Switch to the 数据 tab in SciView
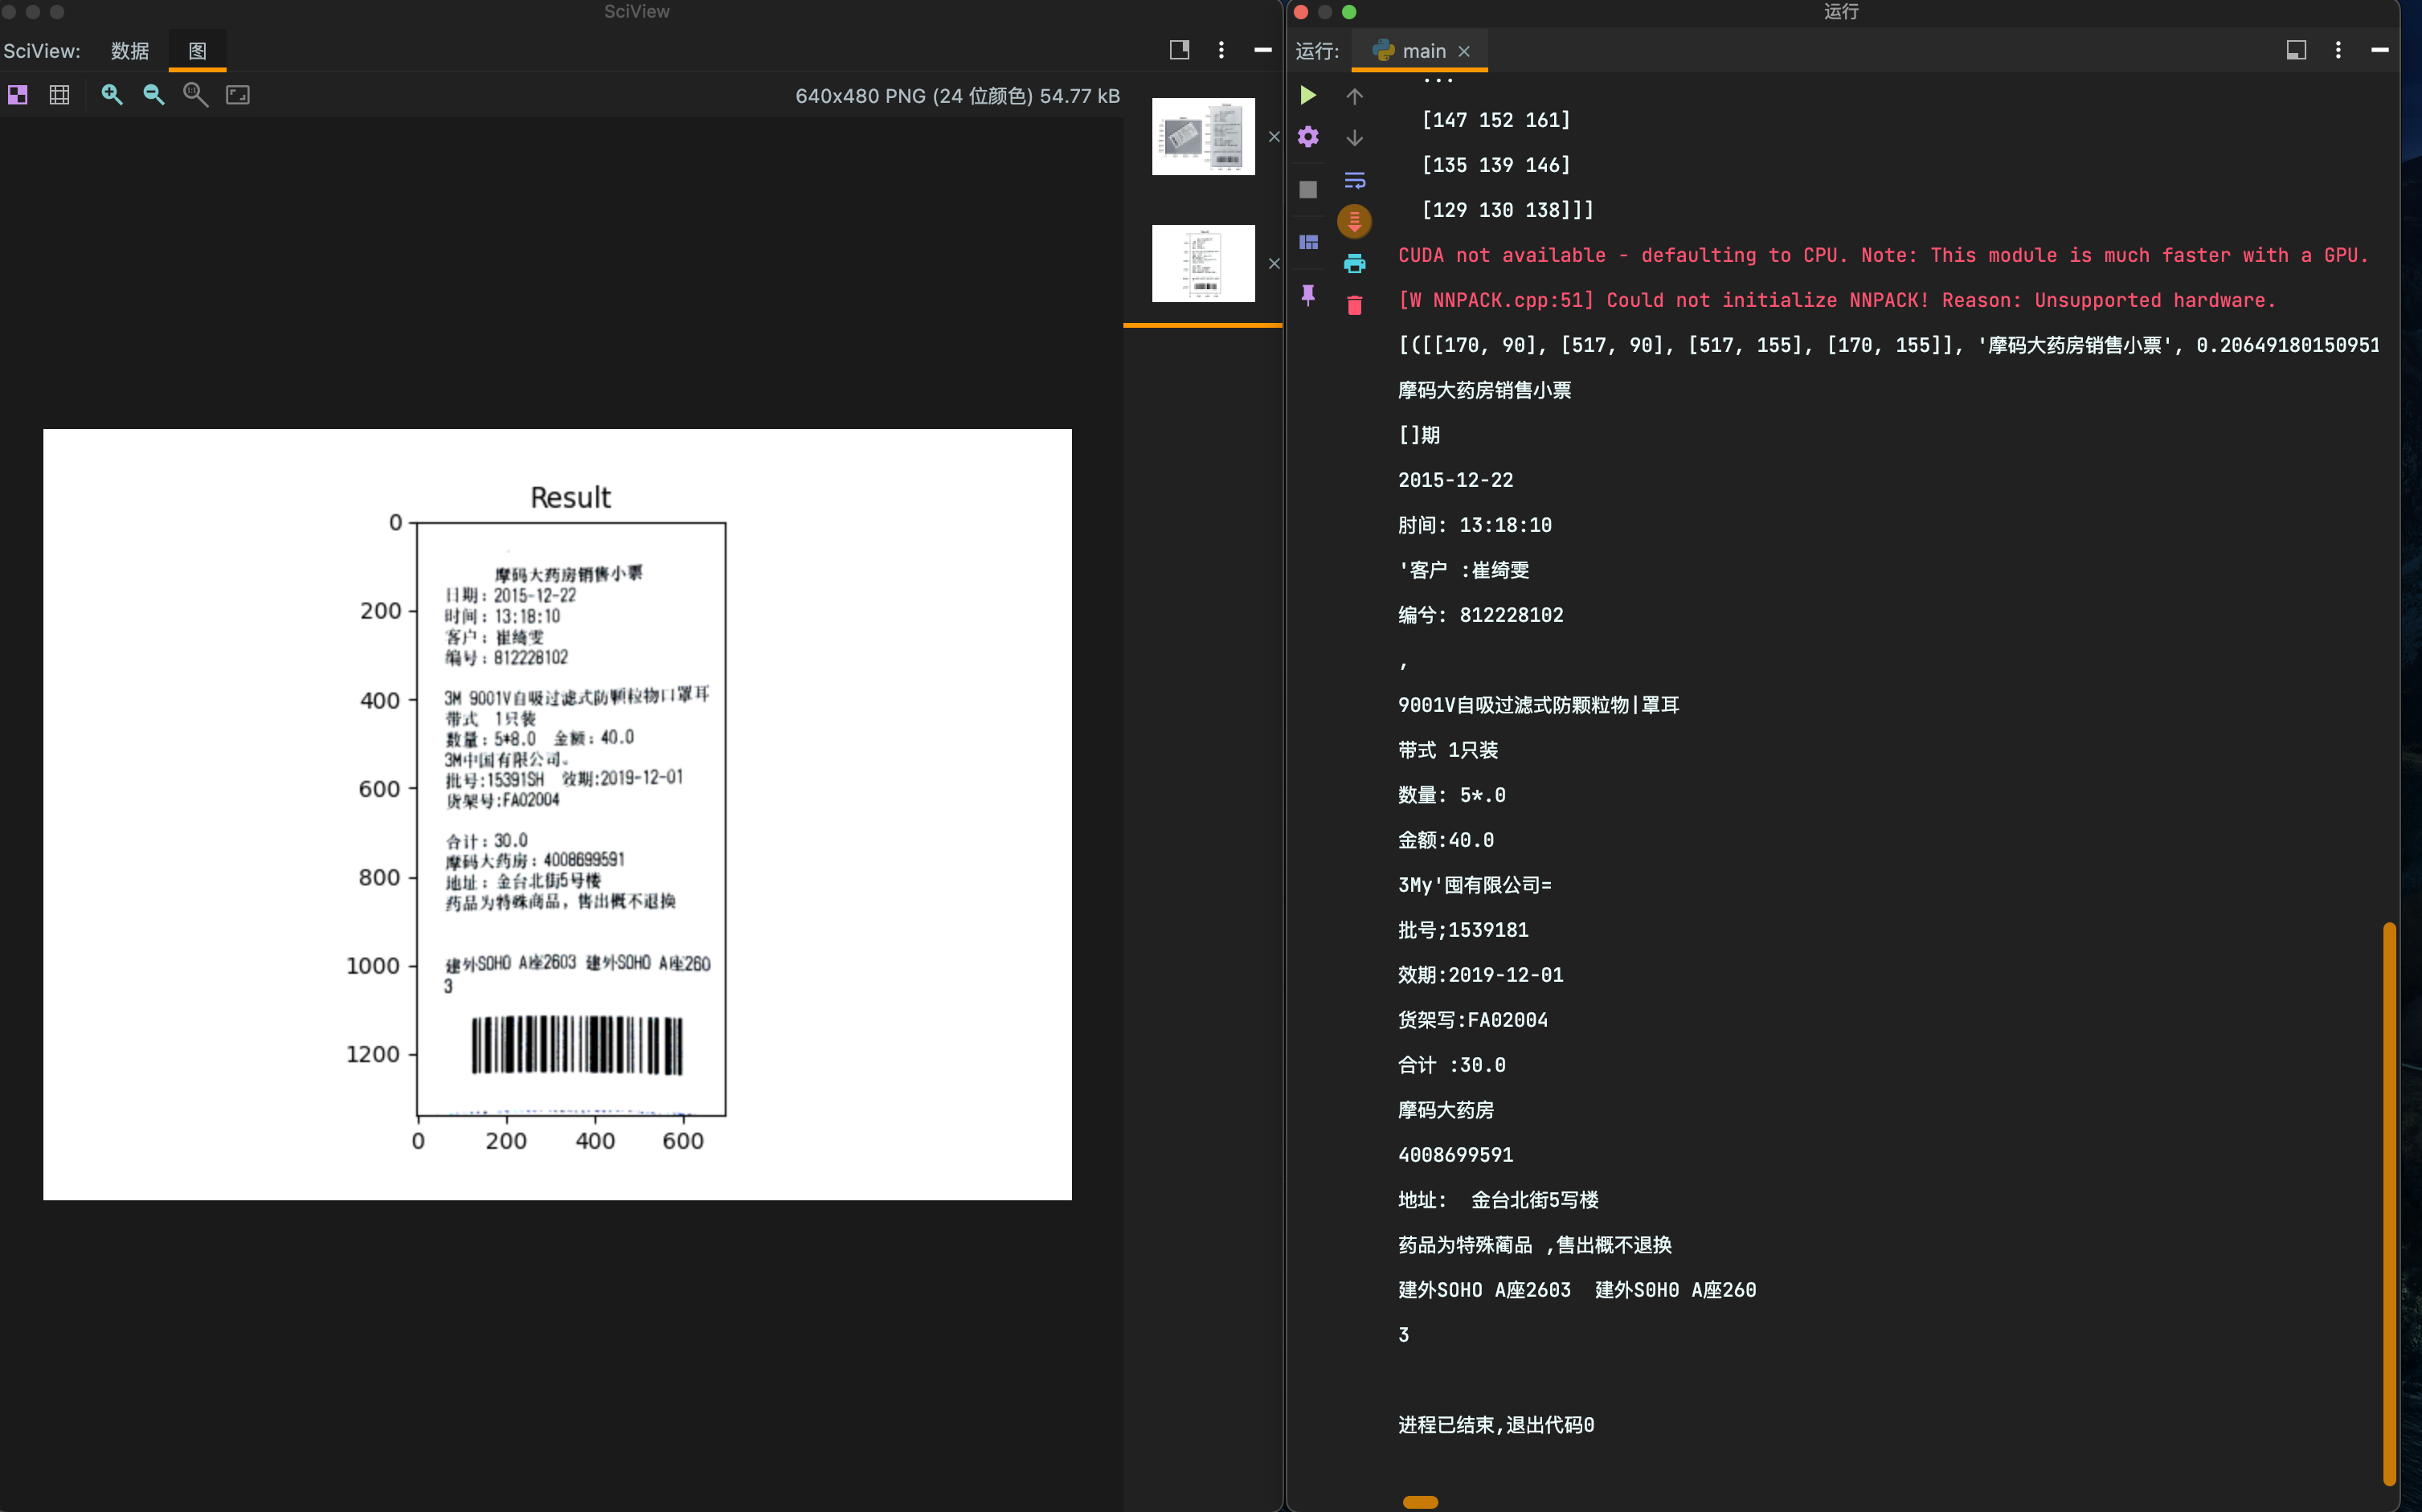The image size is (2422, 1512). 130,51
